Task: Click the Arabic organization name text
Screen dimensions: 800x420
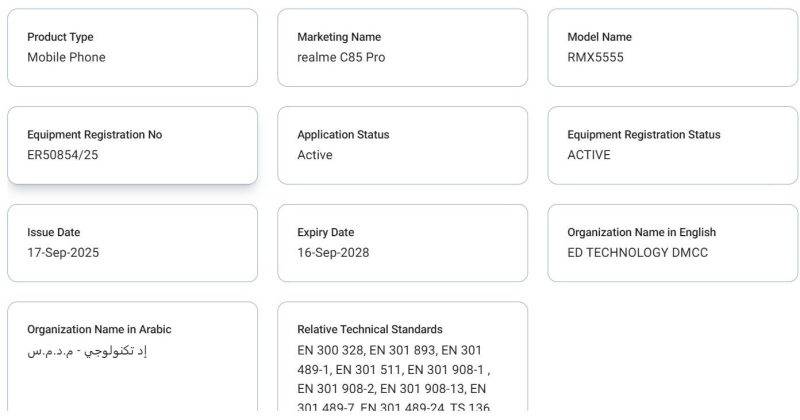Action: pyautogui.click(x=87, y=351)
